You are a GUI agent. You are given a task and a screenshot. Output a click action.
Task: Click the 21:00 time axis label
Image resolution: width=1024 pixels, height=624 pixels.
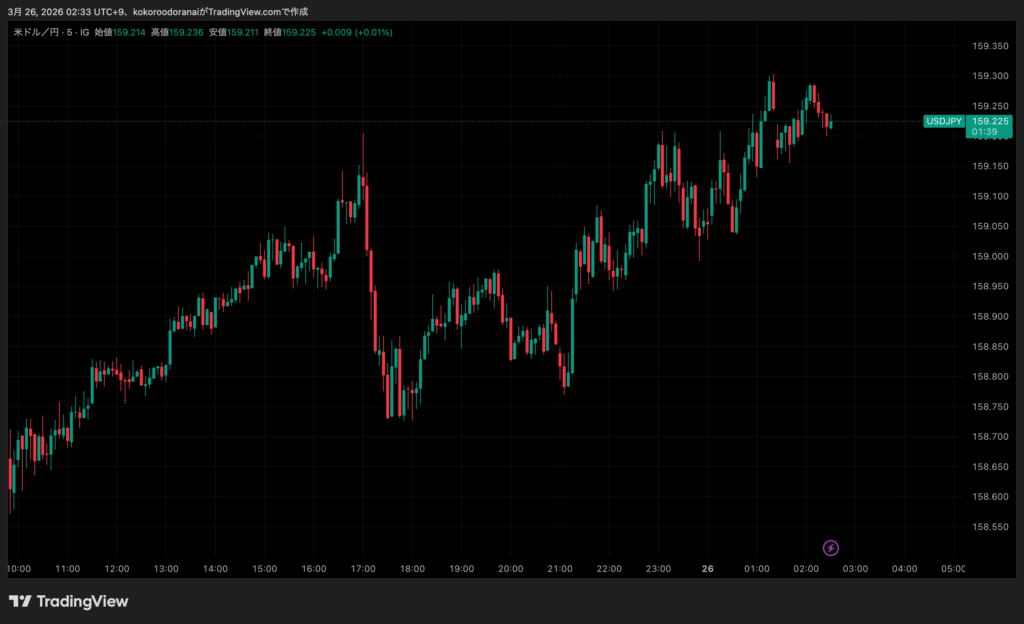coord(560,569)
